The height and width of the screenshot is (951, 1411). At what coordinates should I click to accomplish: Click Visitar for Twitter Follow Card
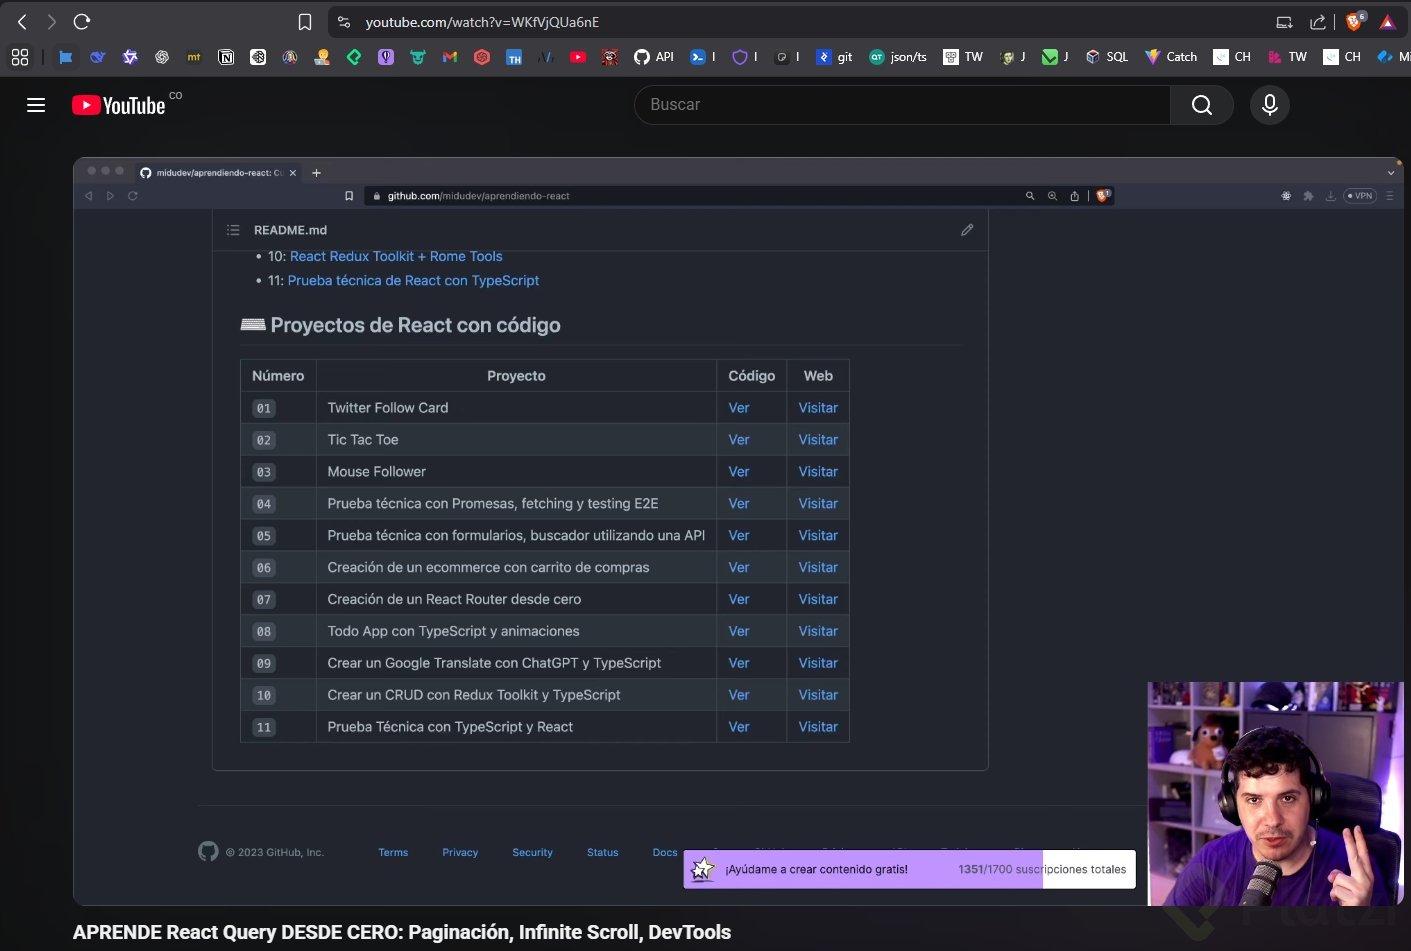(x=818, y=408)
